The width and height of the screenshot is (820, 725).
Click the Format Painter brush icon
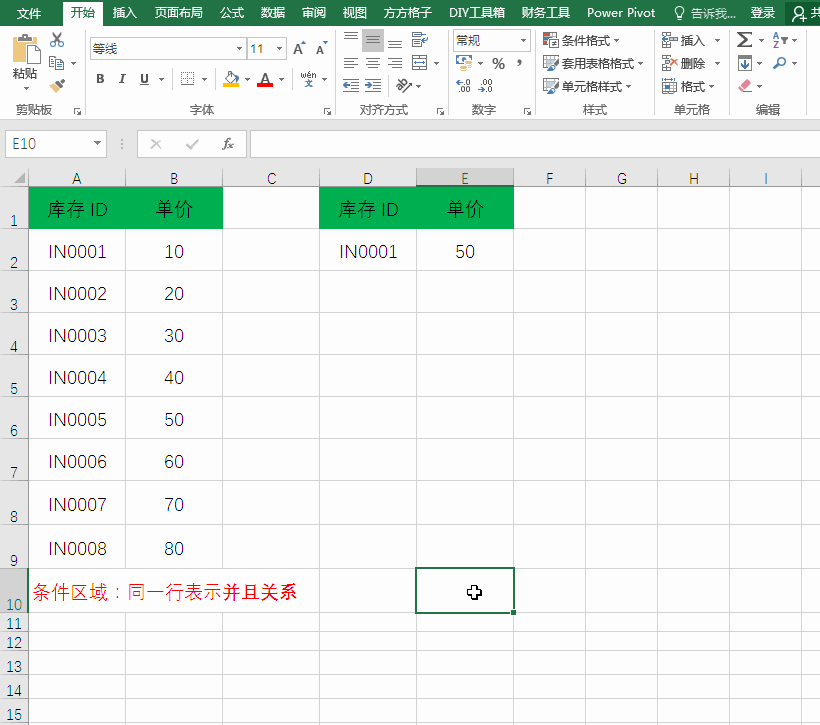[57, 85]
